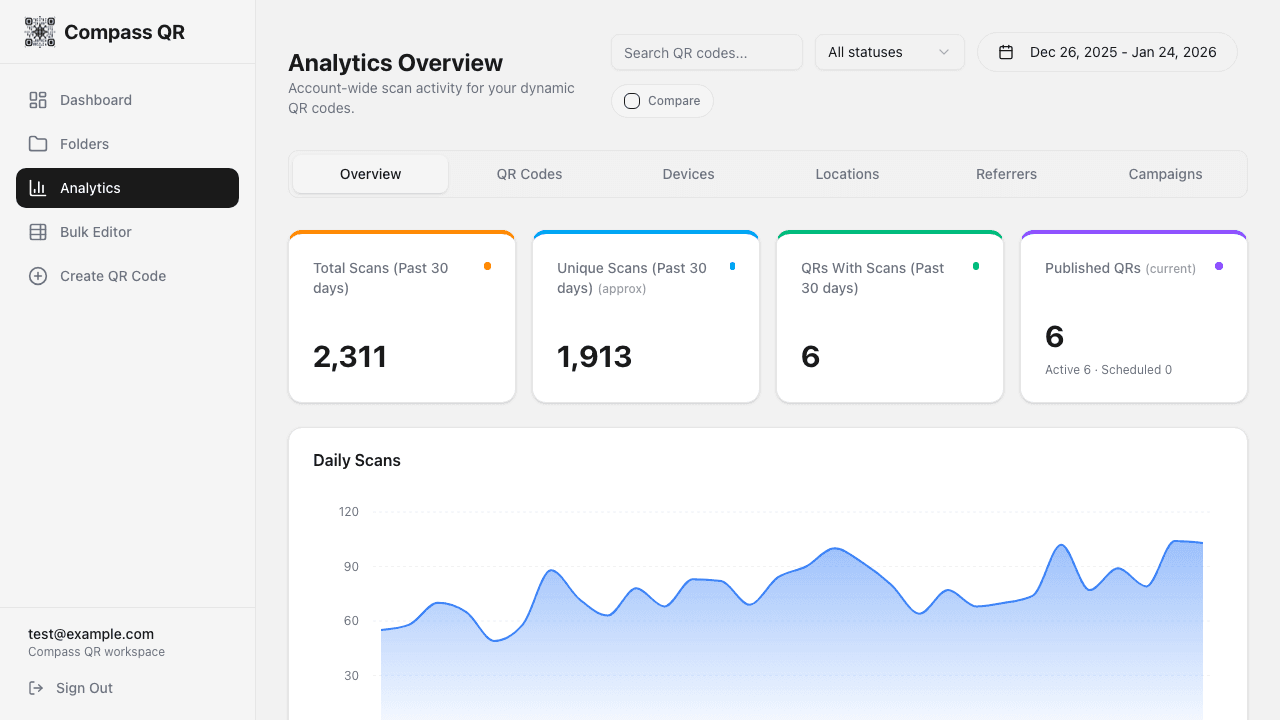The width and height of the screenshot is (1280, 720).
Task: Open the Campaigns tab
Action: tap(1165, 174)
